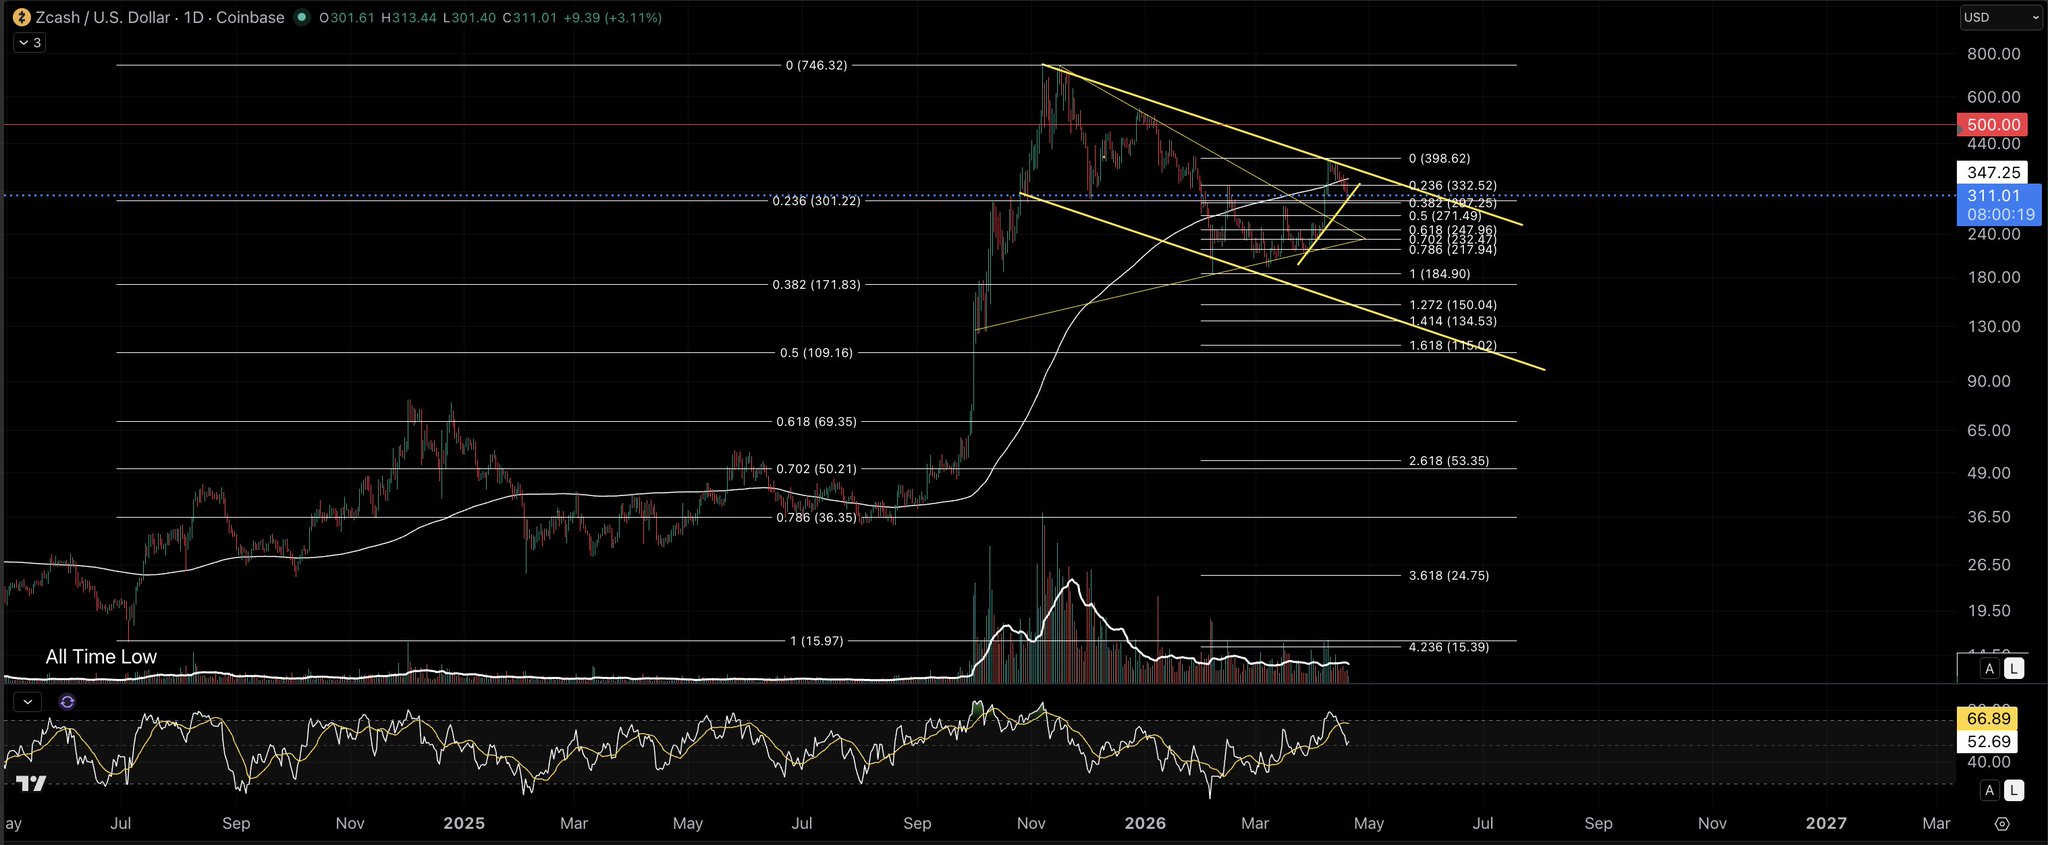Viewport: 2048px width, 845px height.
Task: Click the close value C311.01
Action: [x=529, y=17]
